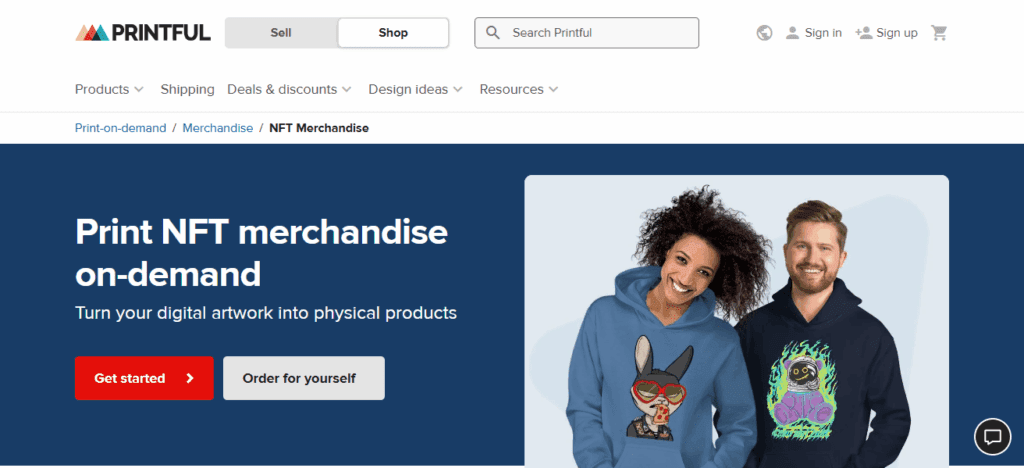Click the magnifying glass search icon
Screen dimensions: 1024x468
[x=493, y=33]
